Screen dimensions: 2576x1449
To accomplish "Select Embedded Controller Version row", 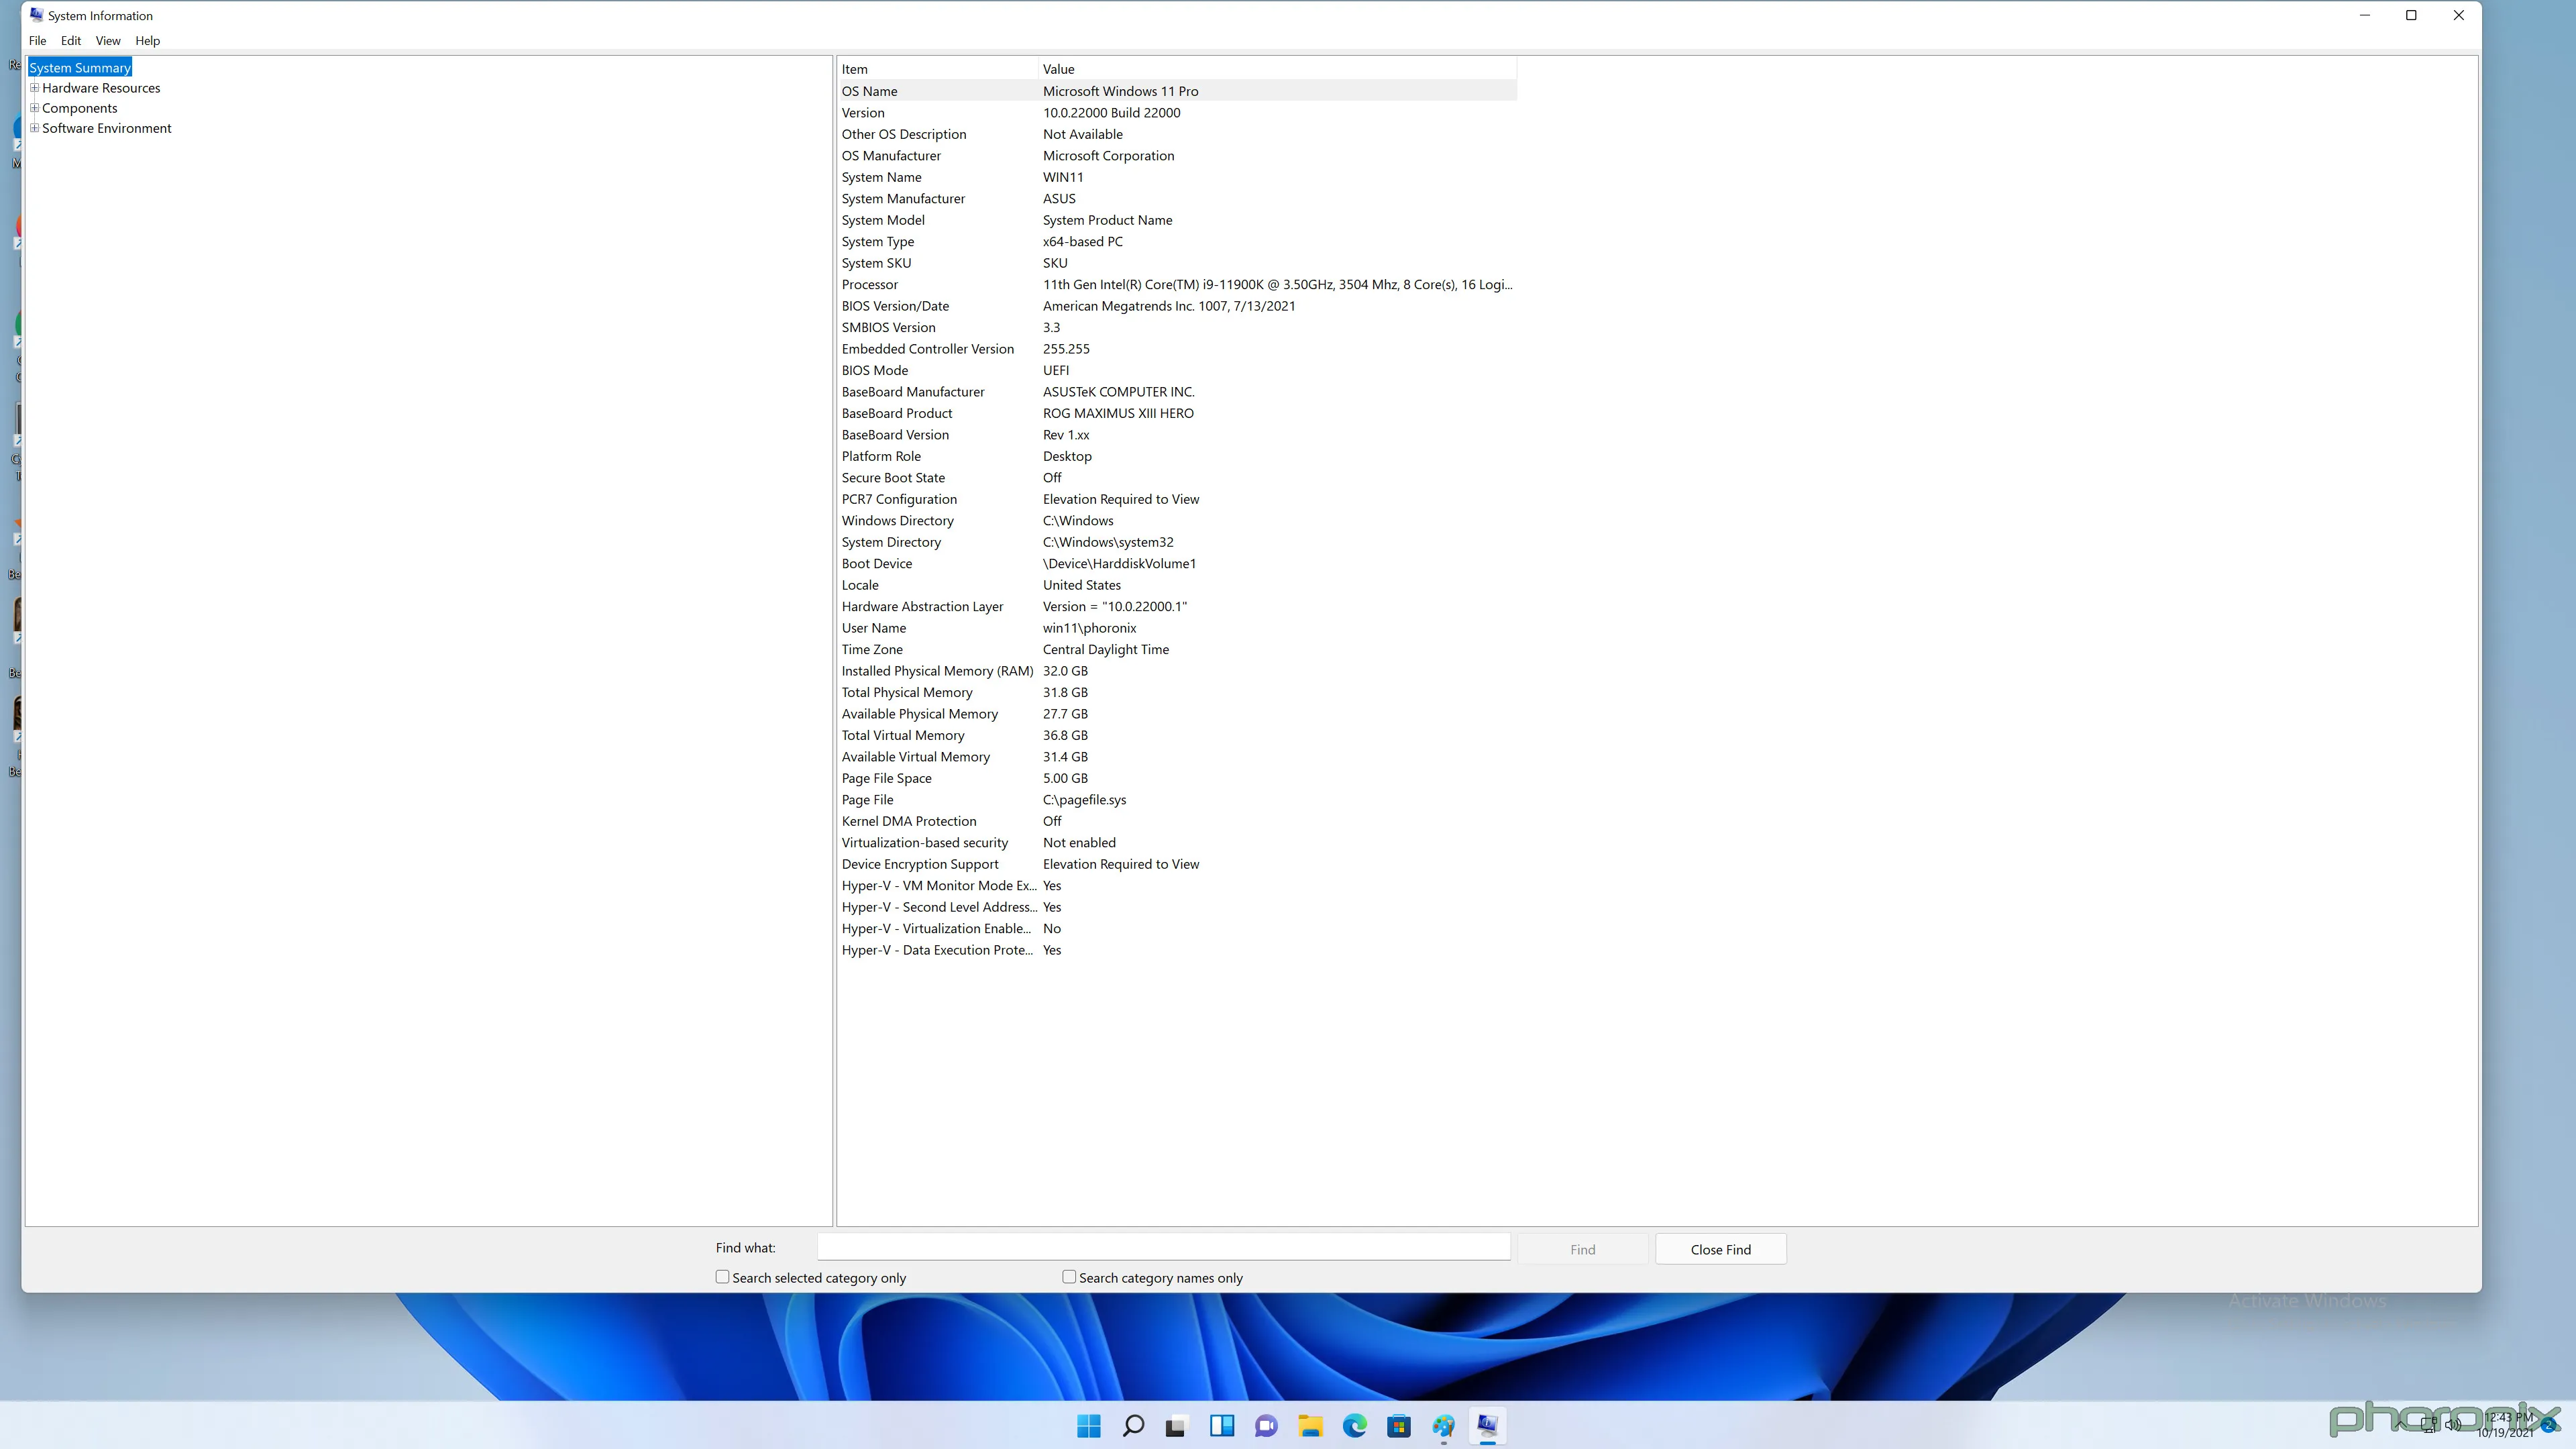I will [x=1177, y=349].
